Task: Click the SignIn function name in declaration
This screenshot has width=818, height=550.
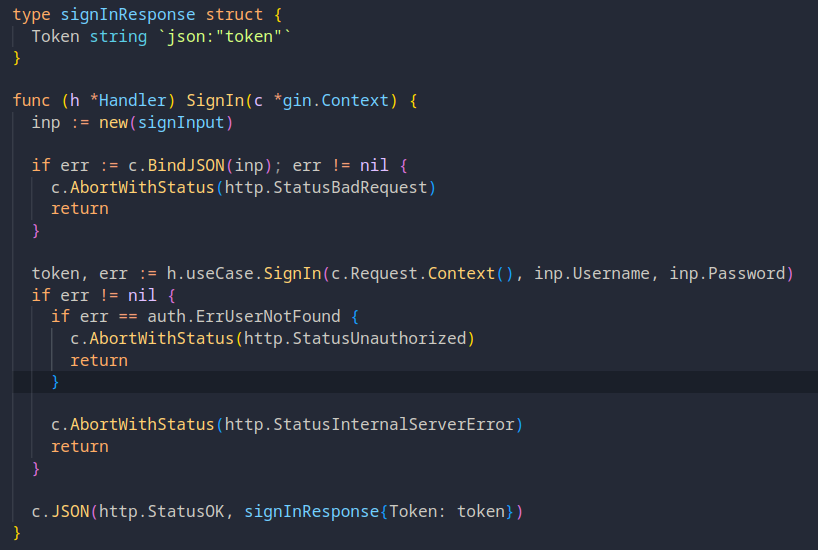Action: click(x=215, y=100)
